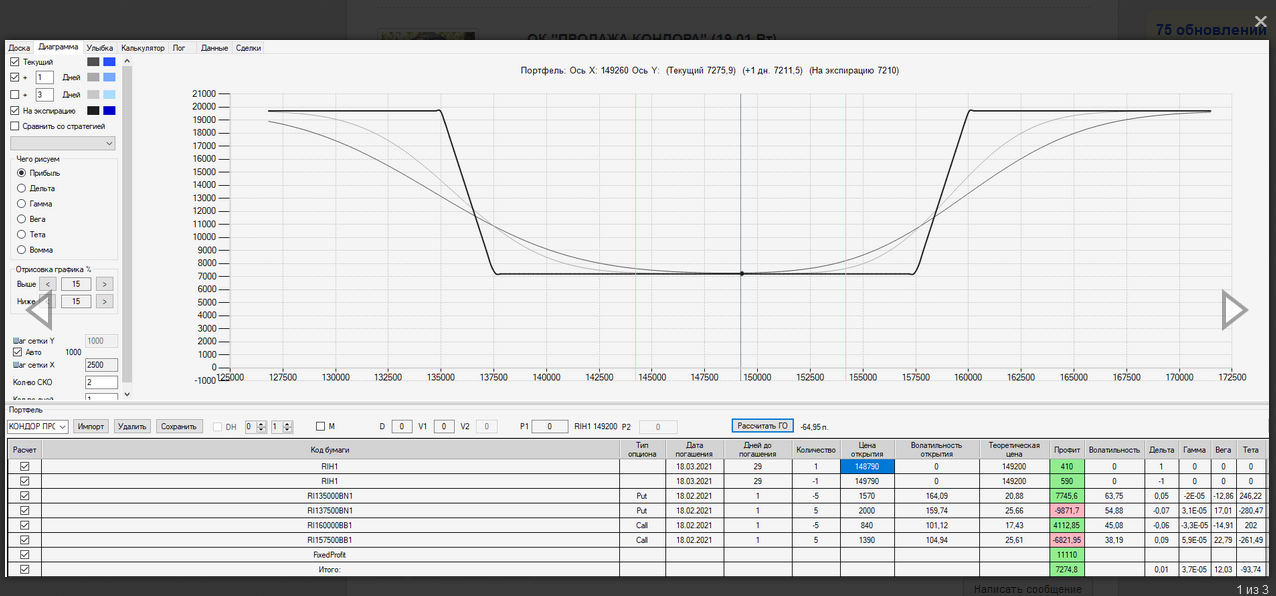Go to the next image with right arrow
1276x596 pixels.
point(1234,311)
